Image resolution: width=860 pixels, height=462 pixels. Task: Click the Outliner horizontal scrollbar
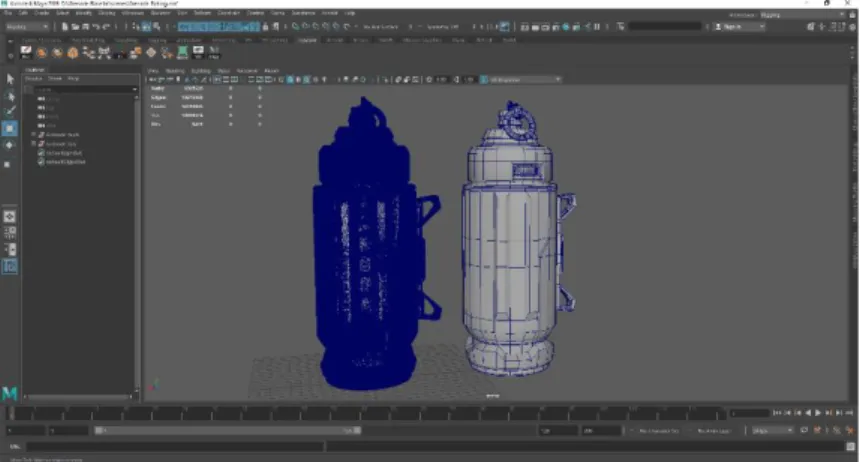coord(79,396)
